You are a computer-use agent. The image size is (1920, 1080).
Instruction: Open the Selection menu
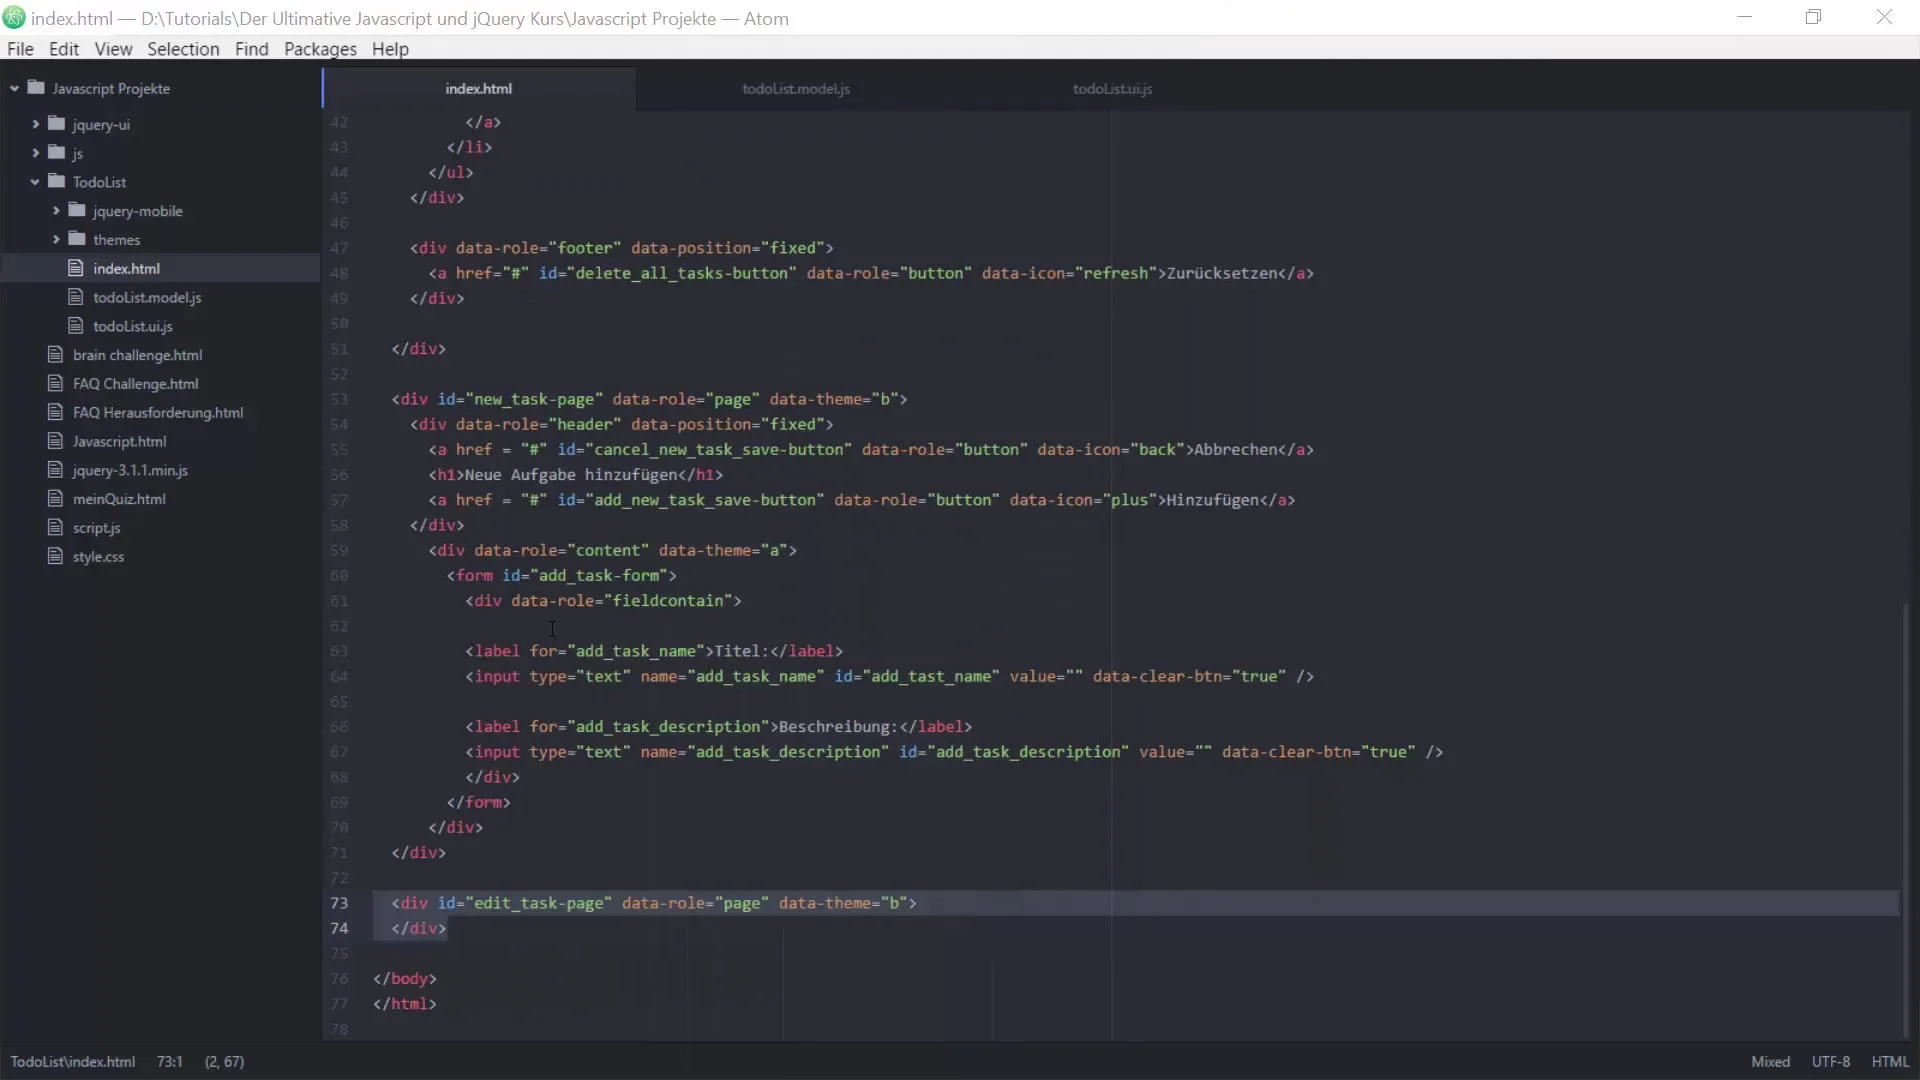tap(183, 49)
